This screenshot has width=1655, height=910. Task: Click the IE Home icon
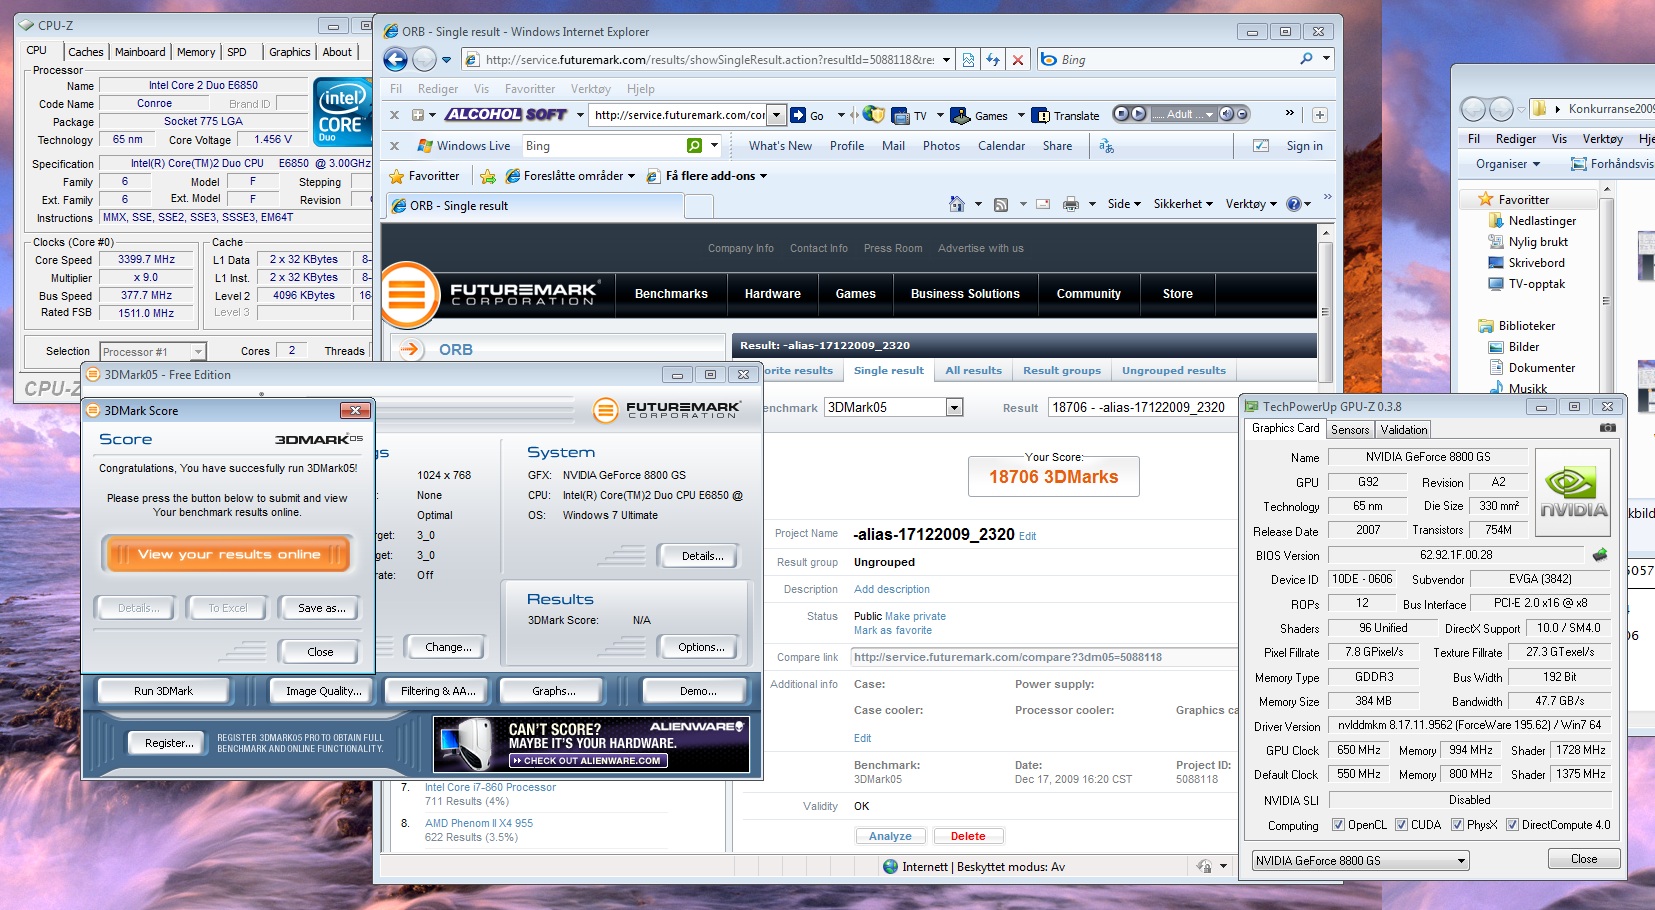[x=956, y=204]
